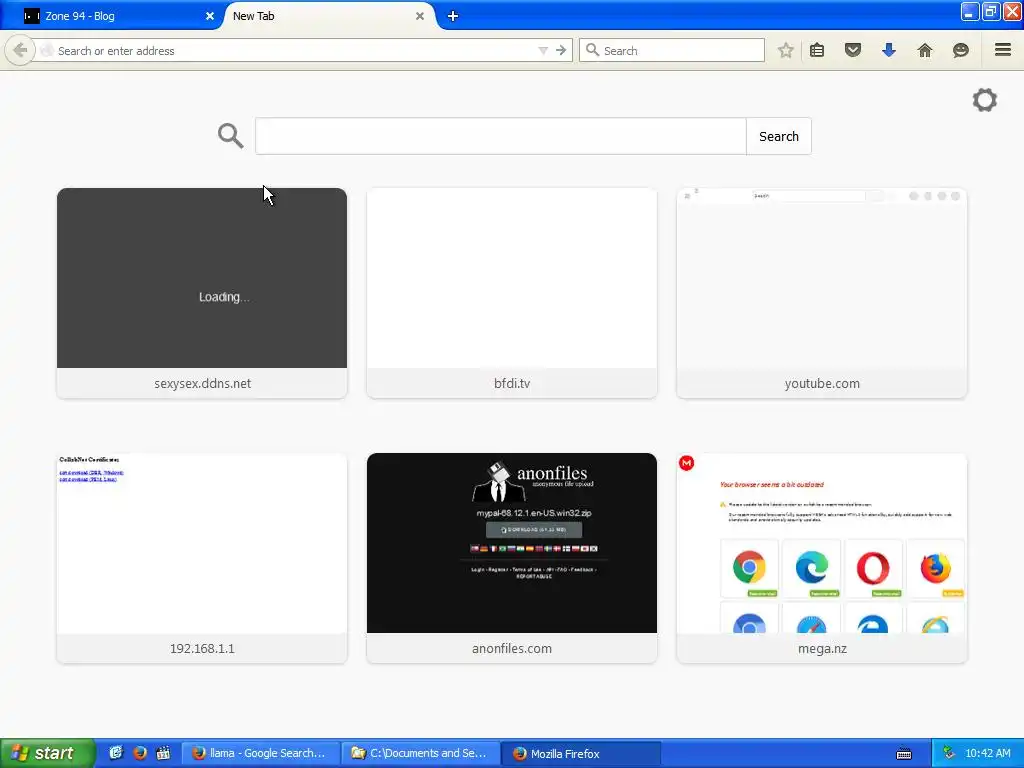Open new tab page settings gear
1024x768 pixels.
tap(985, 100)
